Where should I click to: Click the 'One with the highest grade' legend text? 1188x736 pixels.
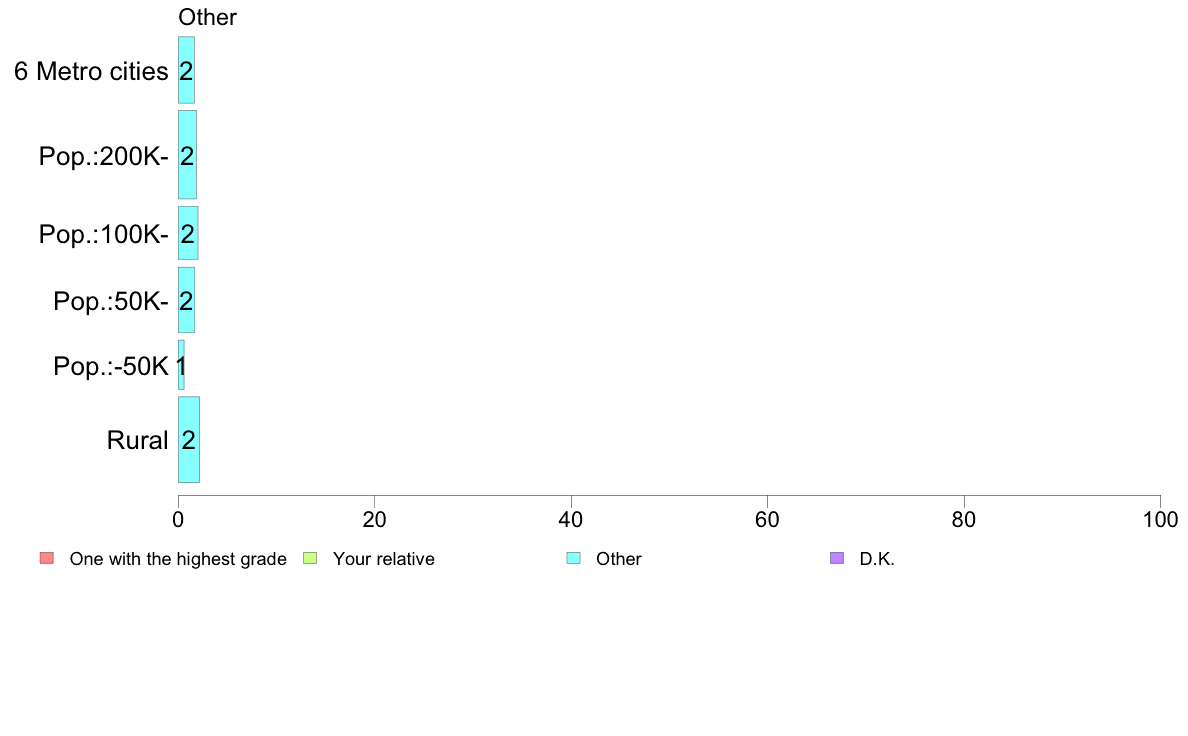click(178, 559)
